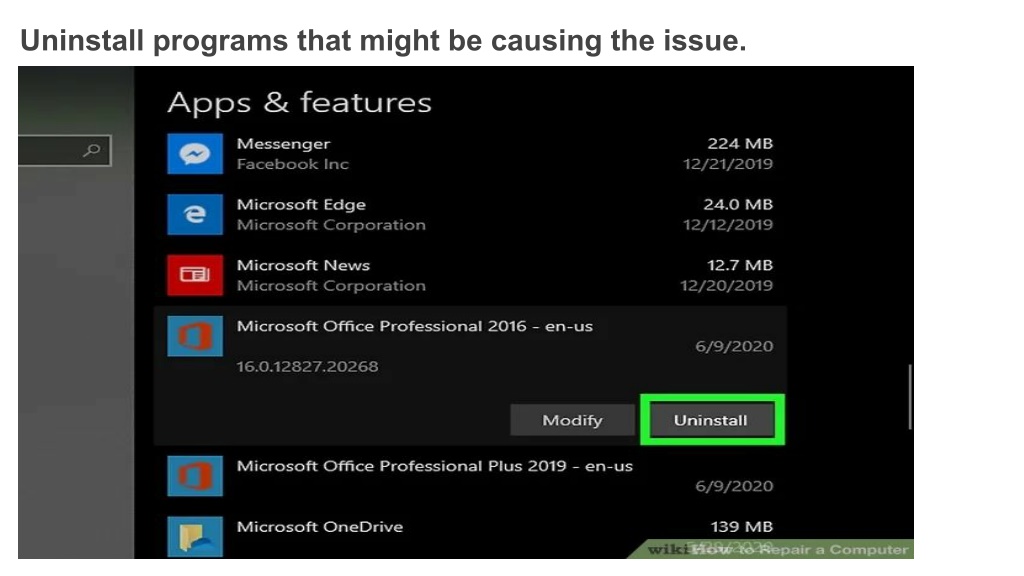This screenshot has height=576, width=1024.
Task: Select the Microsoft Edge list entry
Action: pos(470,214)
